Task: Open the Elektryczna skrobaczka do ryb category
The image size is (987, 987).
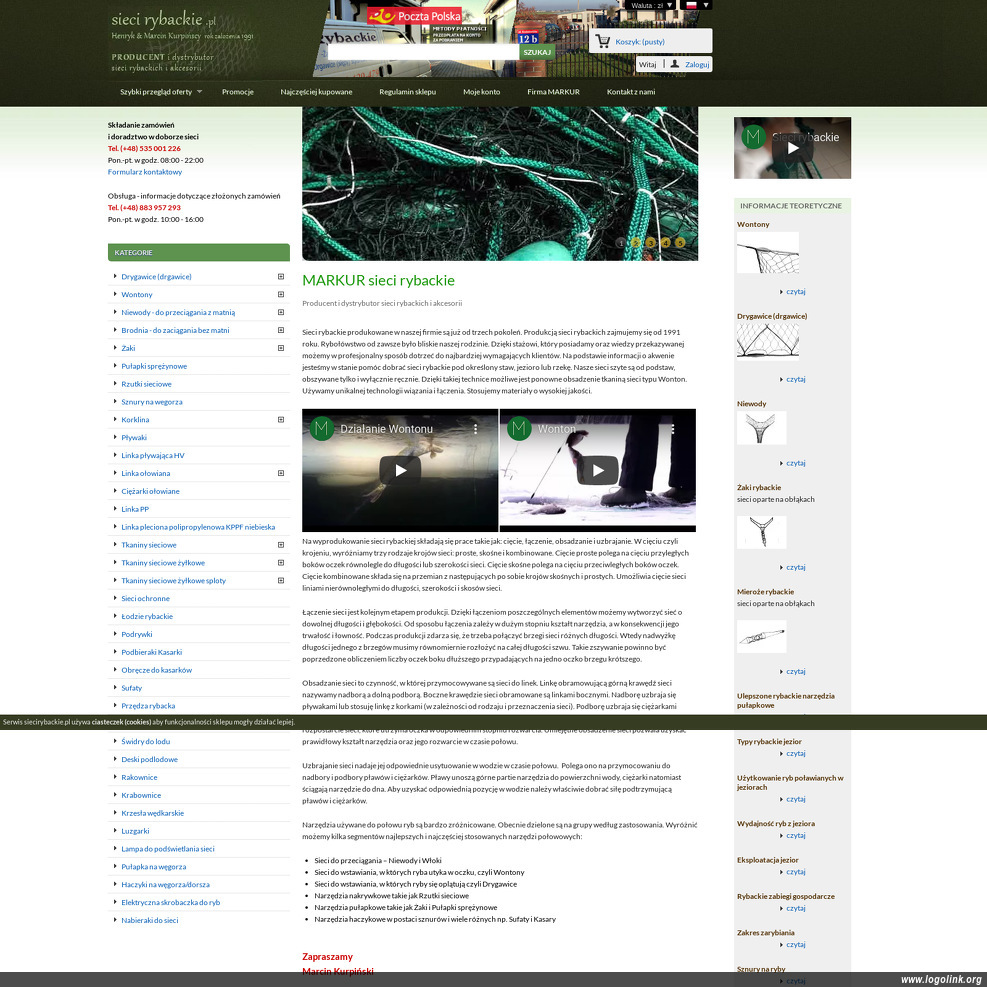Action: (x=171, y=902)
